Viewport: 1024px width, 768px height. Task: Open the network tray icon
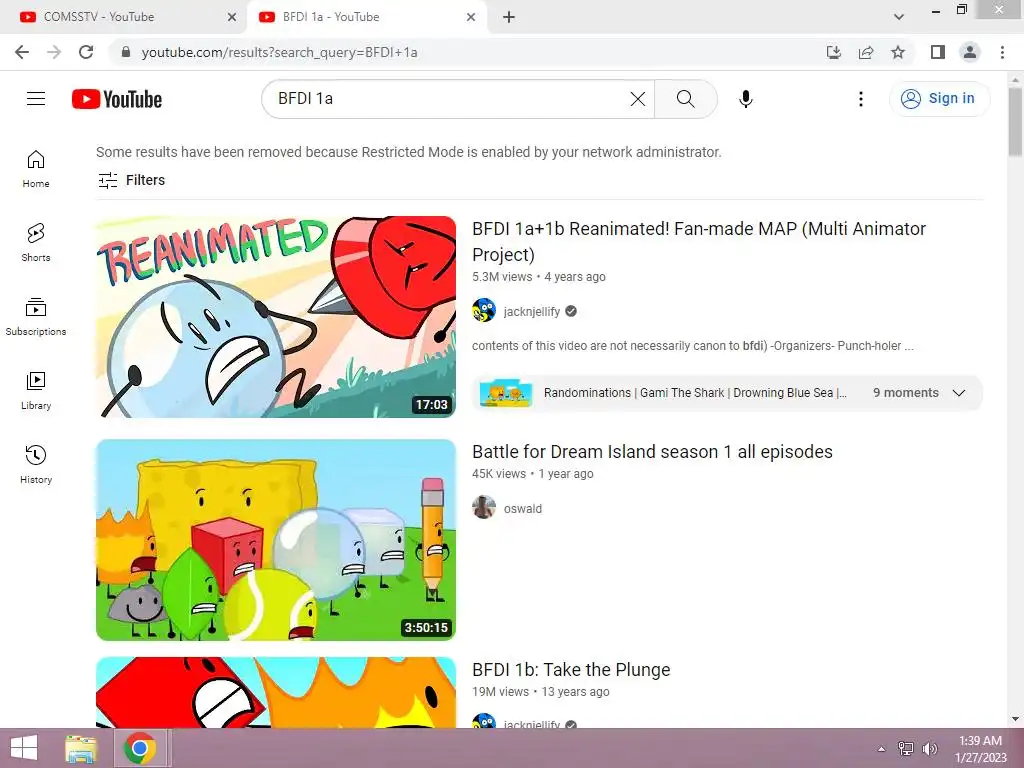[906, 749]
